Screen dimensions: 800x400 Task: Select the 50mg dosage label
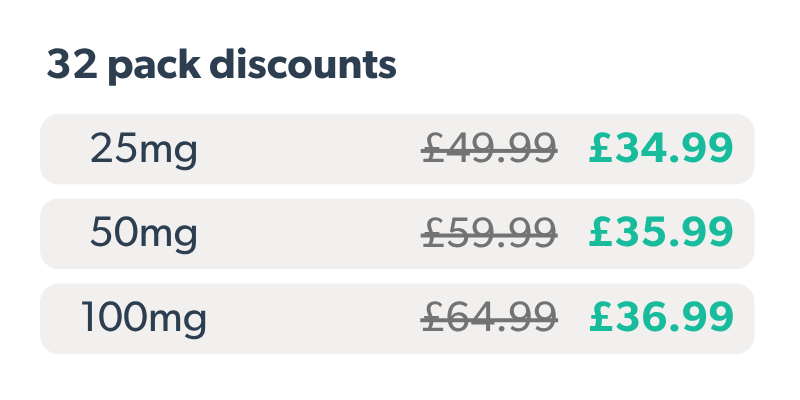[144, 234]
